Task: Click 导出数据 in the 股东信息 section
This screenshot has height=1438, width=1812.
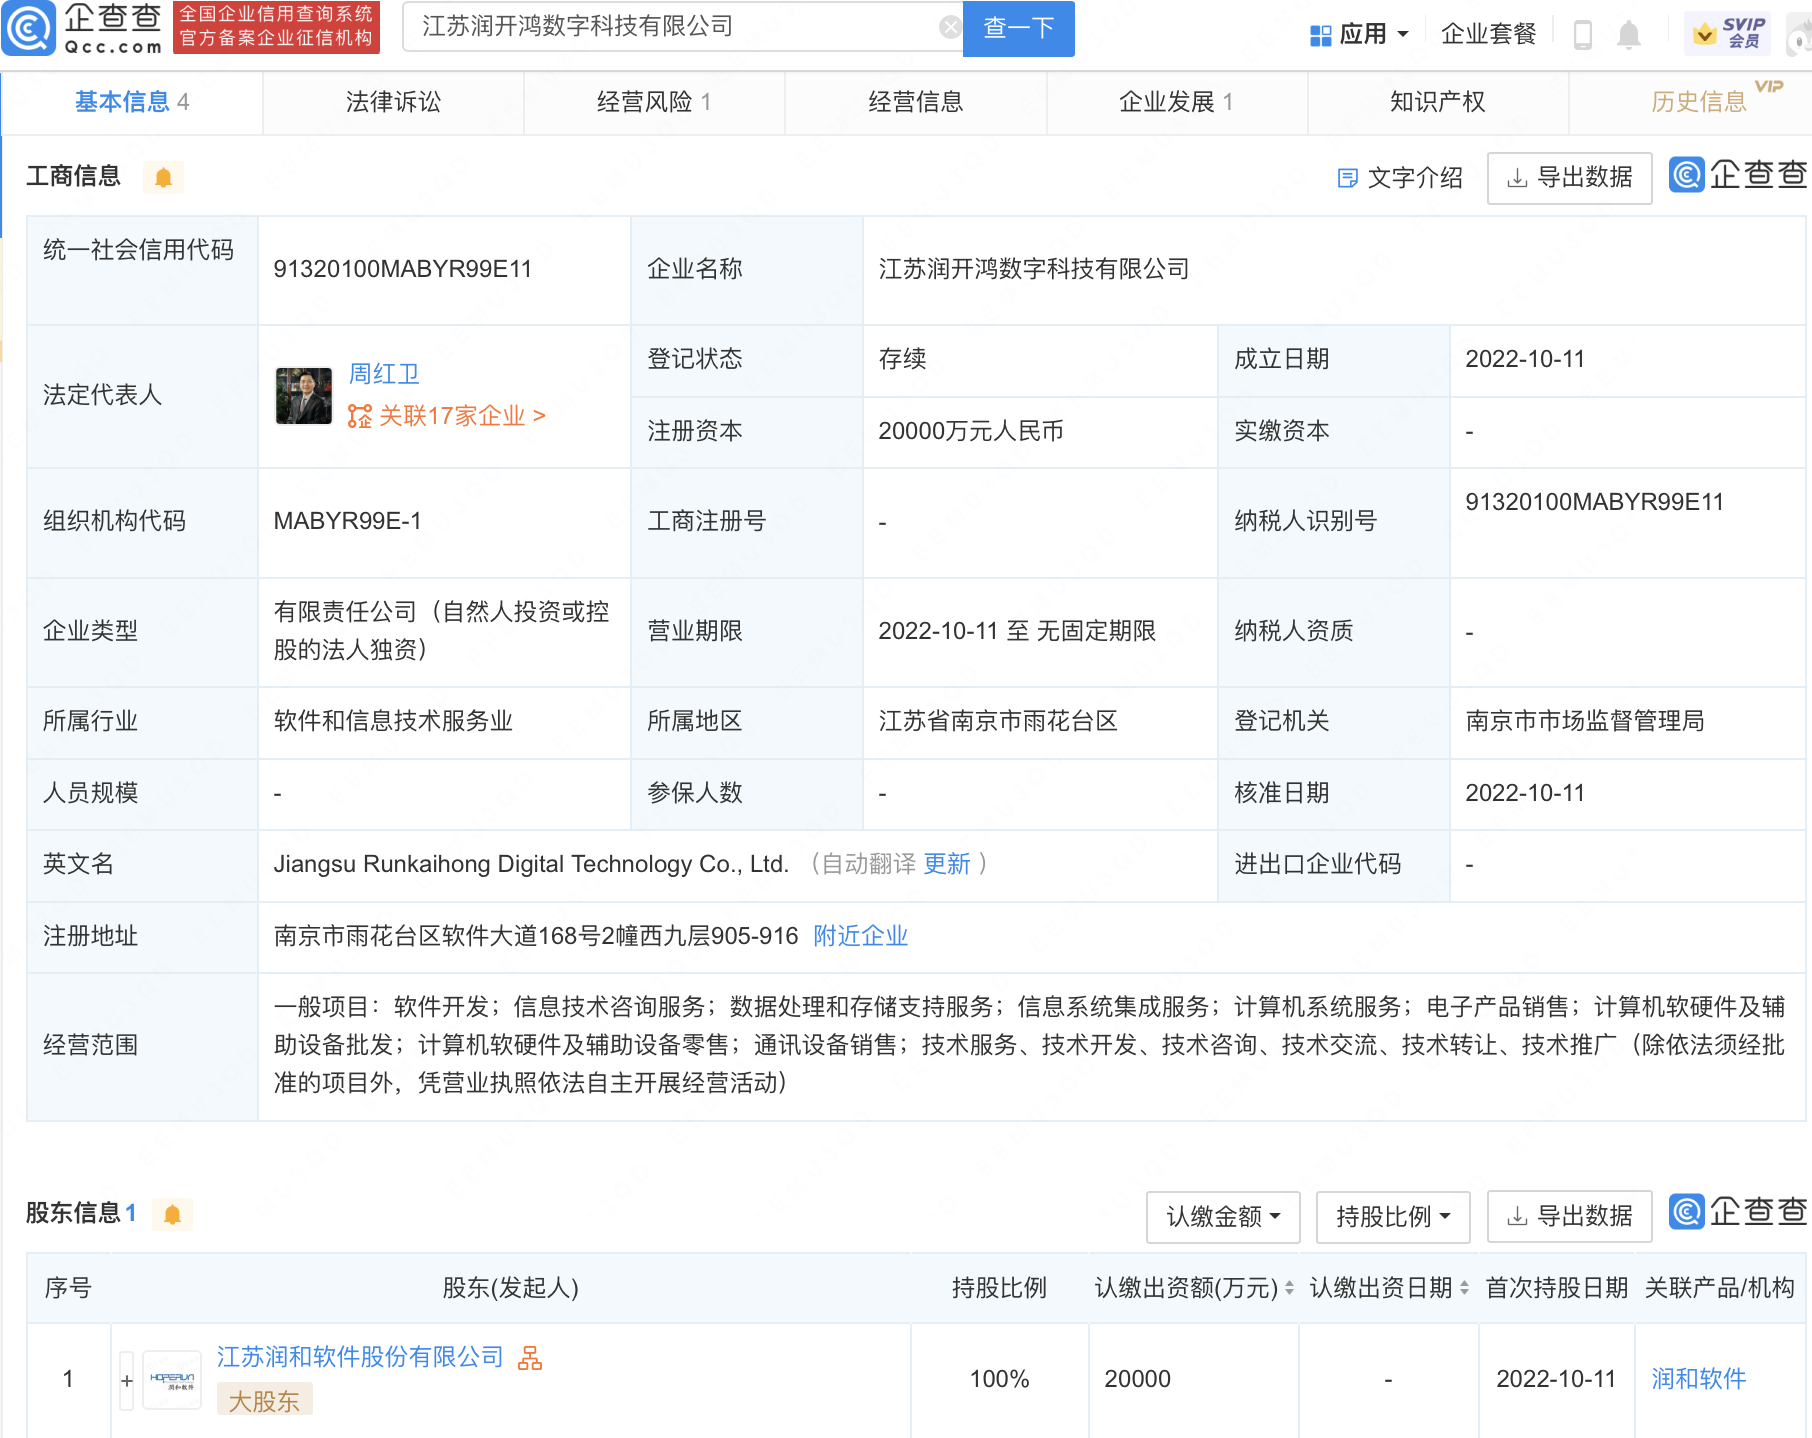Action: coord(1569,1217)
